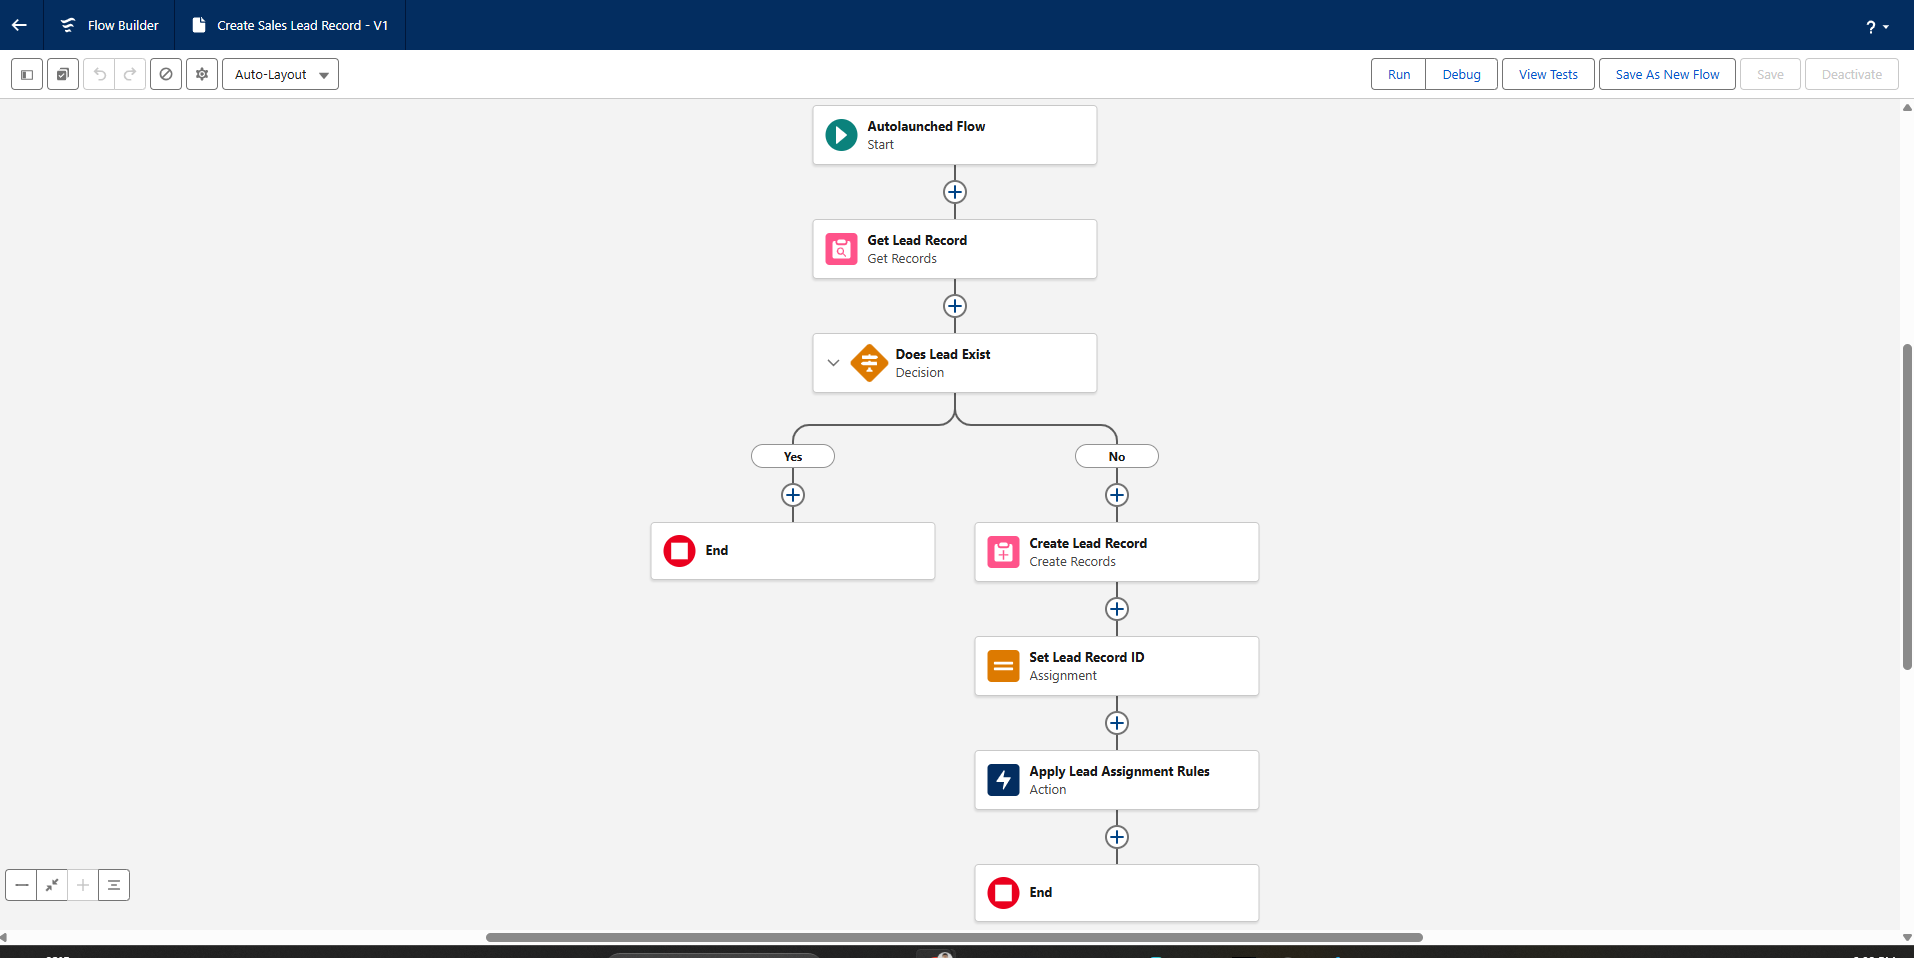
Task: Click the Run button
Action: point(1399,74)
